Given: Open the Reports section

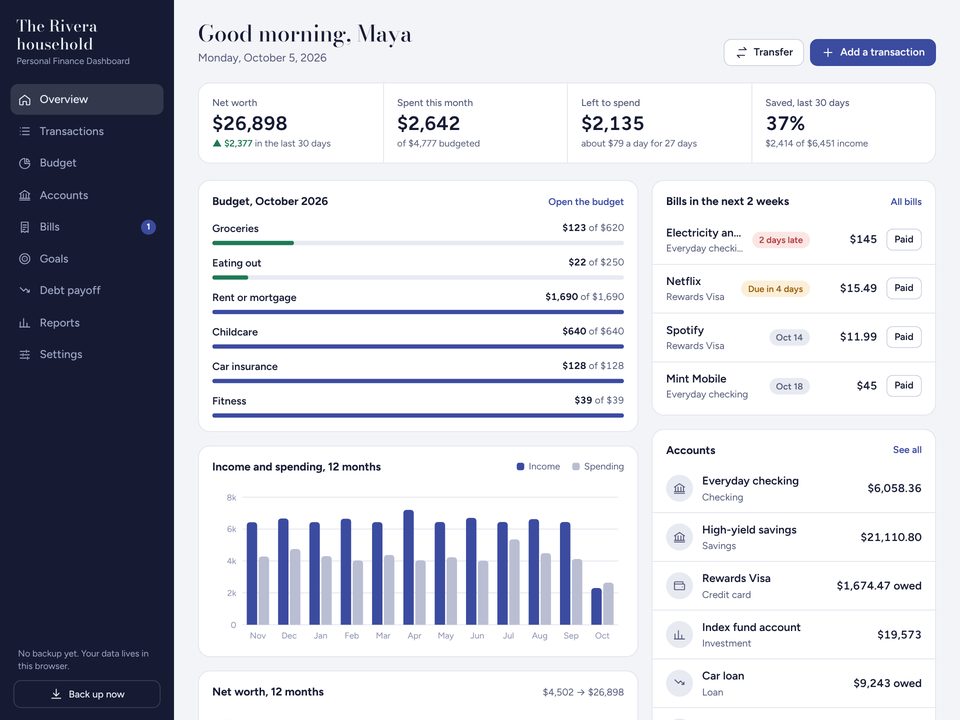Looking at the screenshot, I should tap(87, 323).
